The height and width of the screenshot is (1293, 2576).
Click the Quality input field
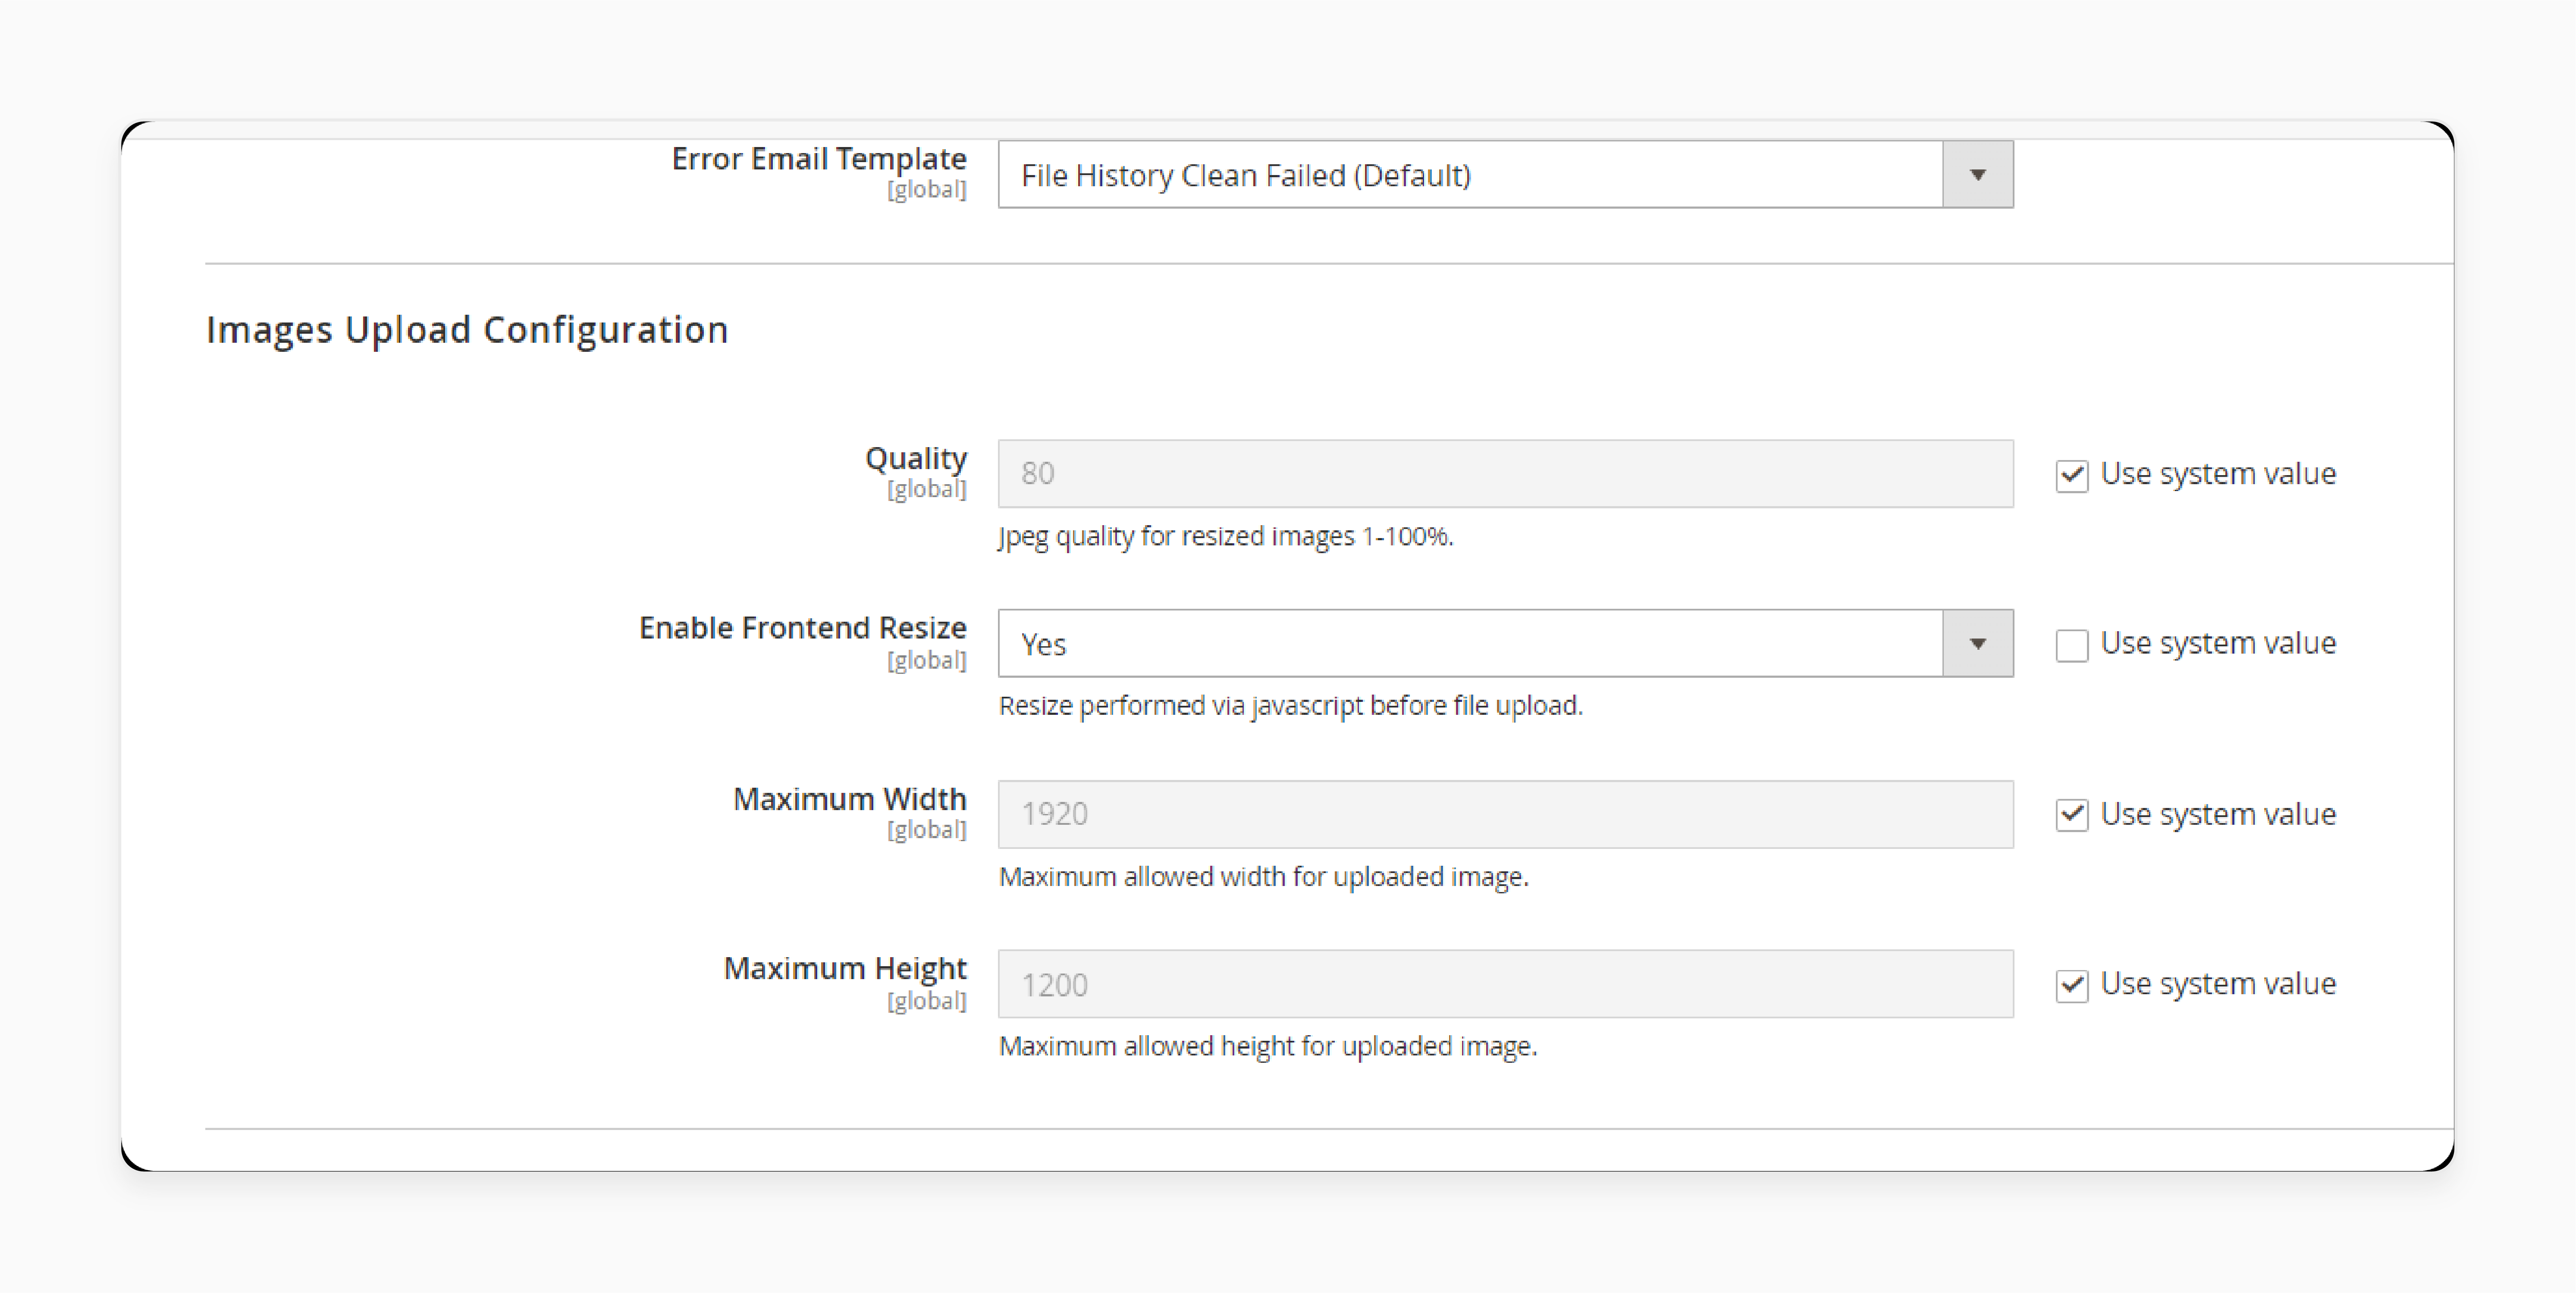[1505, 473]
